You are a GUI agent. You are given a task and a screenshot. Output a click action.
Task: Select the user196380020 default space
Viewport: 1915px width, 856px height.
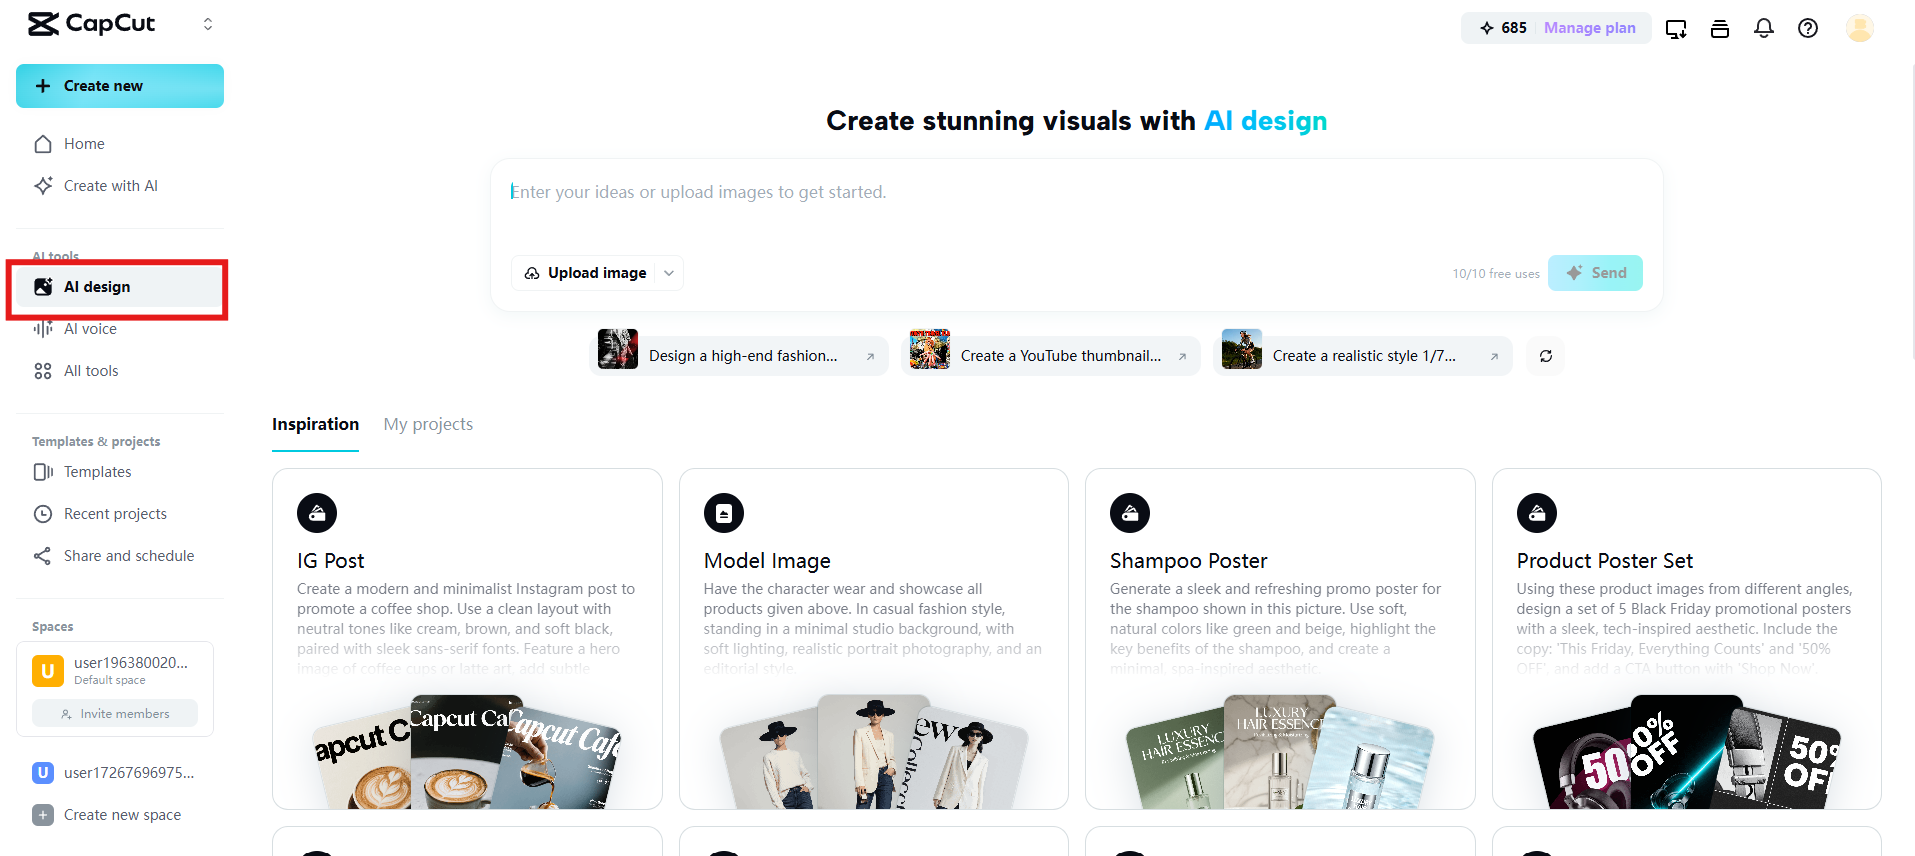(115, 670)
